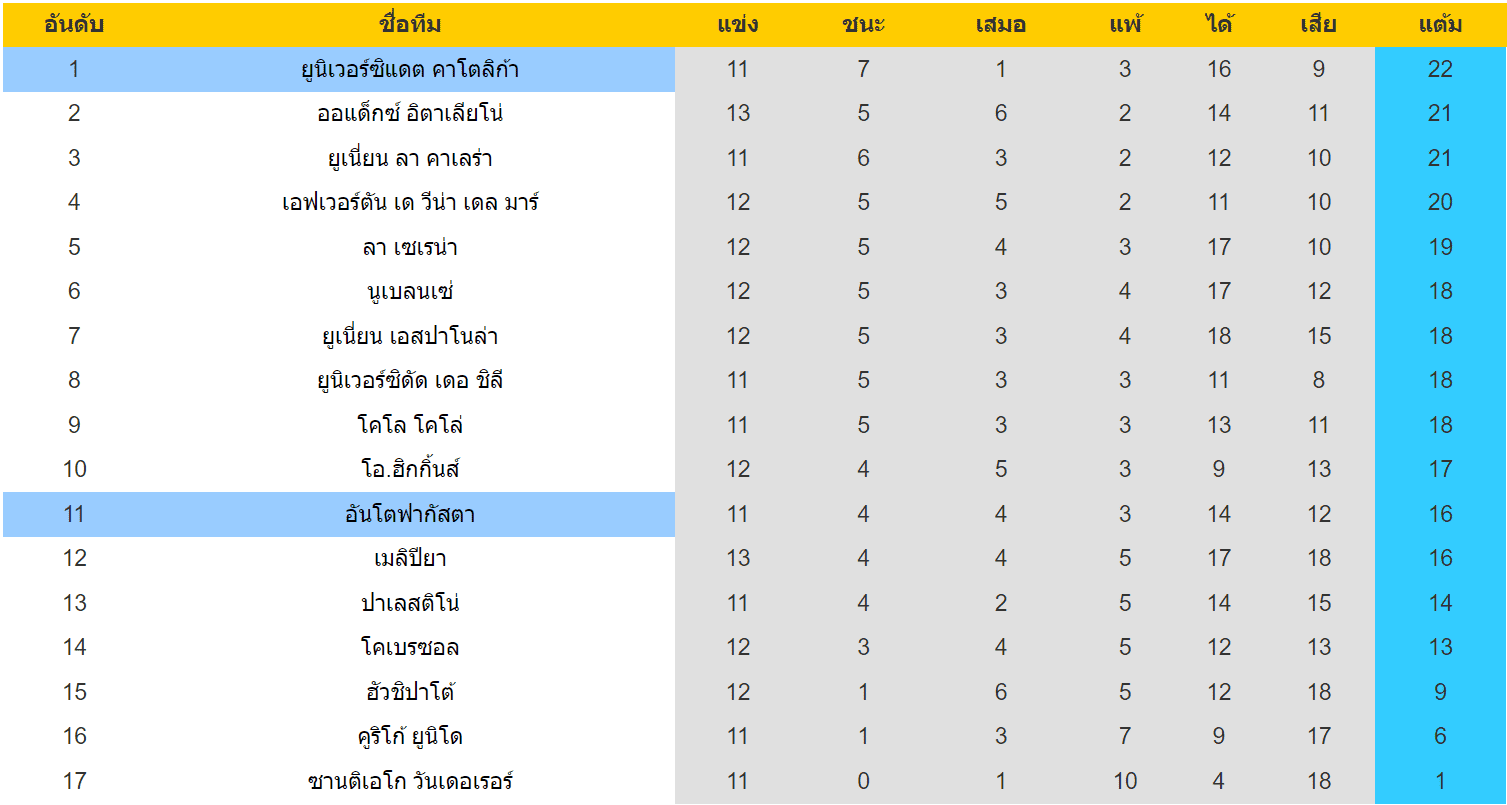Select team เอฟเวอร์ตัน เด วีน่า เดล มาร์
The height and width of the screenshot is (805, 1507).
(x=410, y=203)
